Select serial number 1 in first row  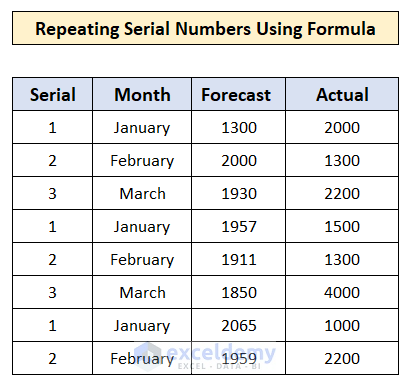coord(52,127)
